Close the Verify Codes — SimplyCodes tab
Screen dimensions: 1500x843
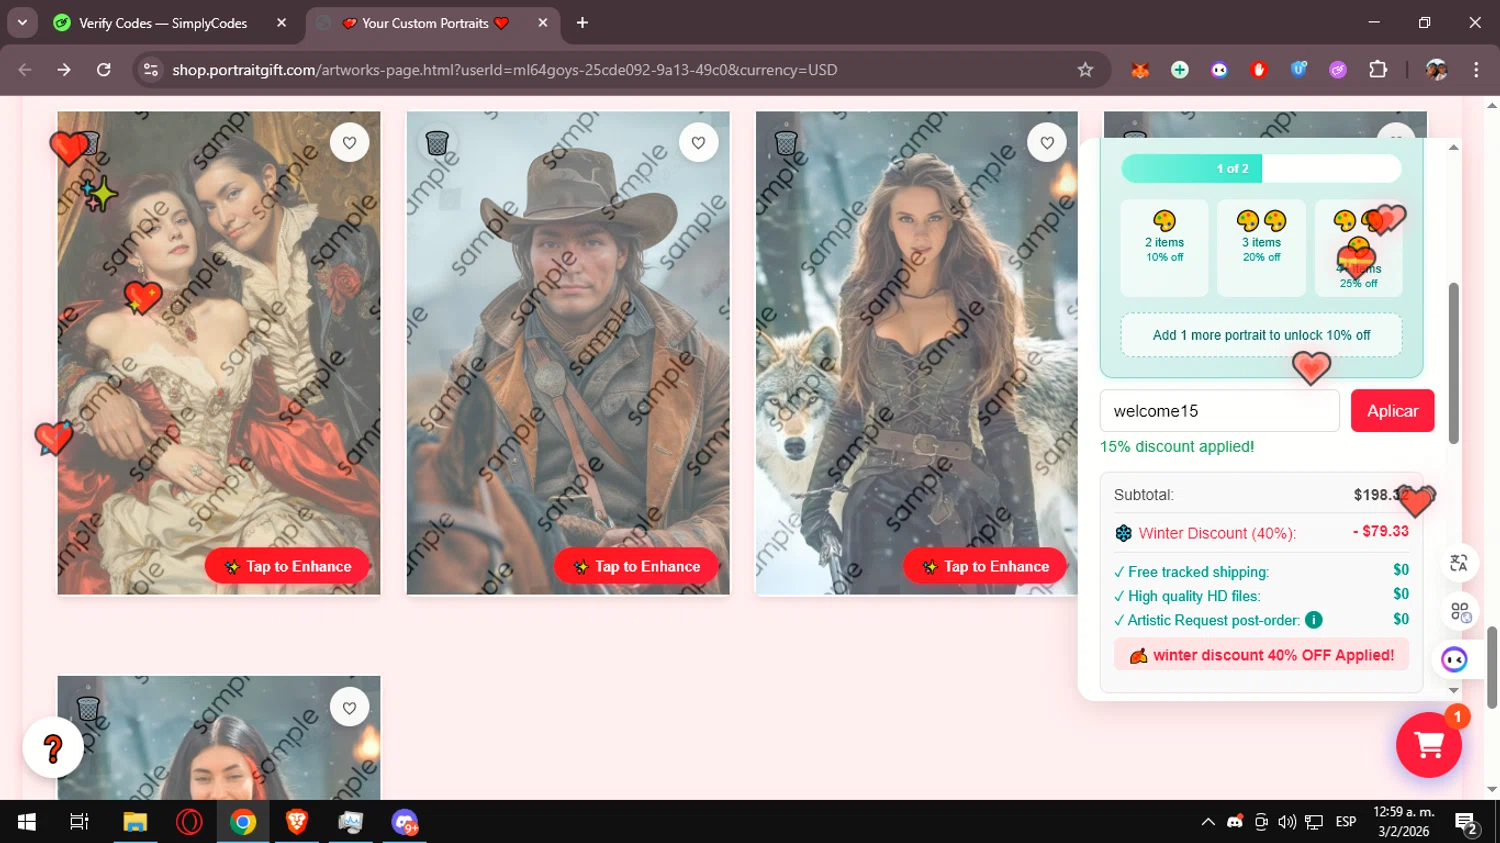281,23
